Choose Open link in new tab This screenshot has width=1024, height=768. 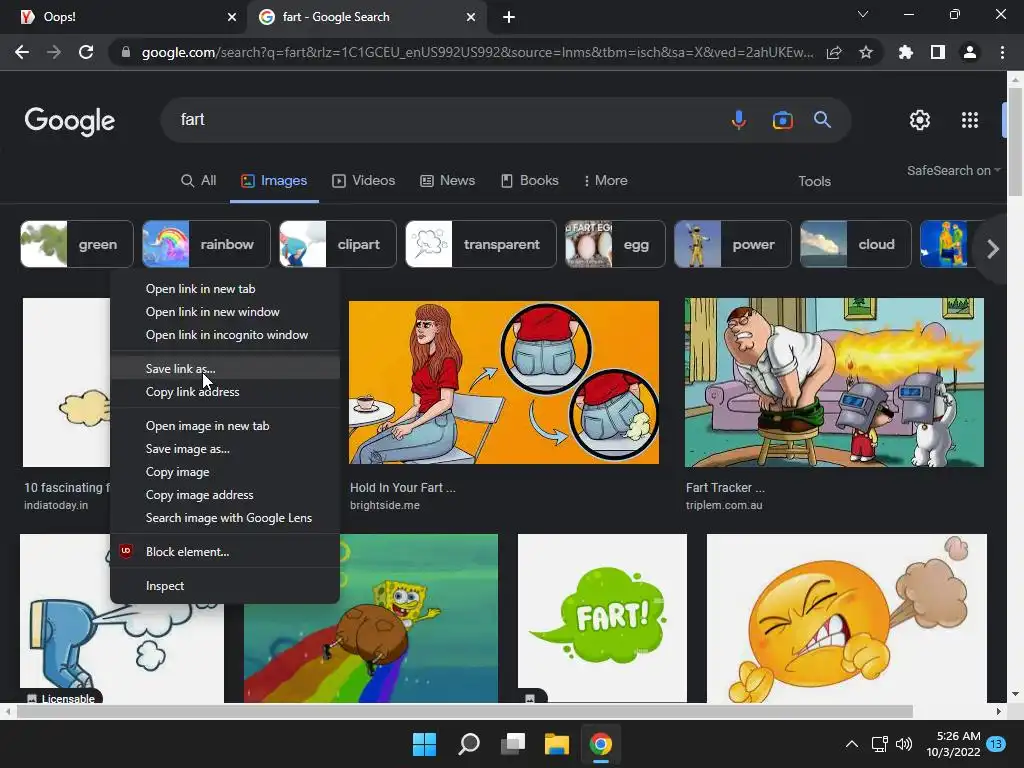225,289
